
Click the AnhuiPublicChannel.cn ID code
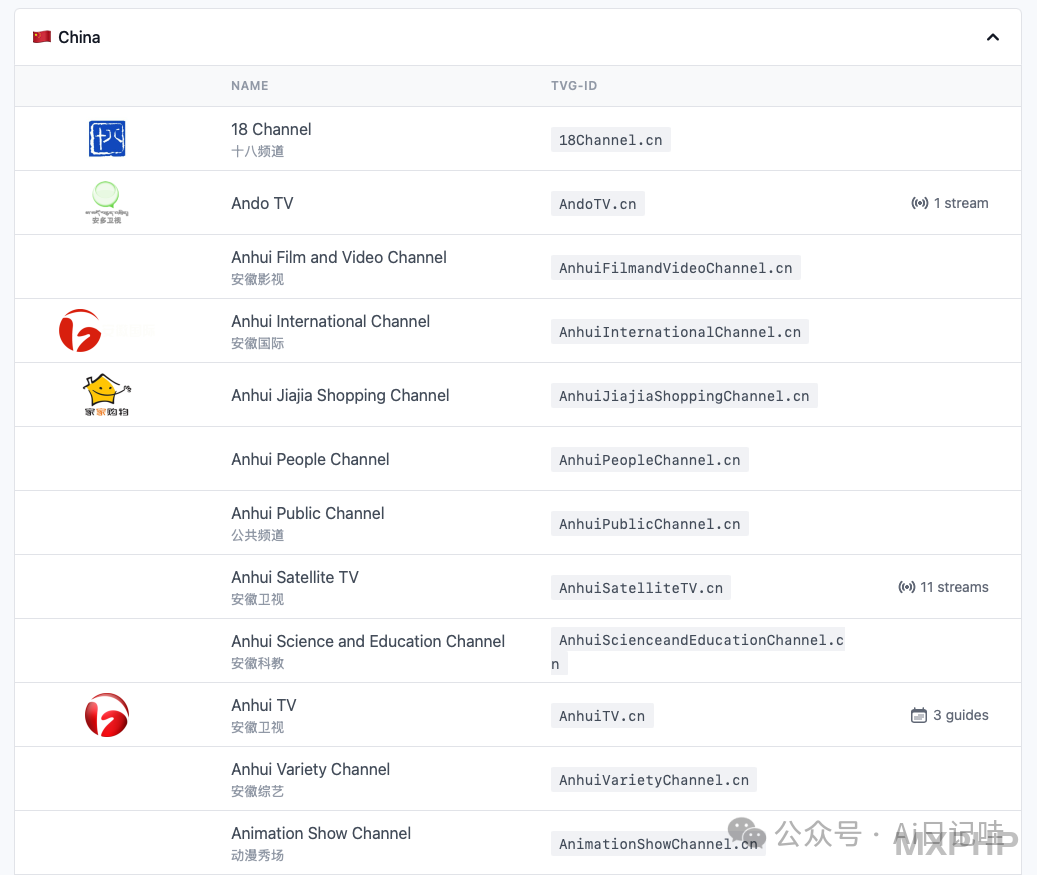649,524
